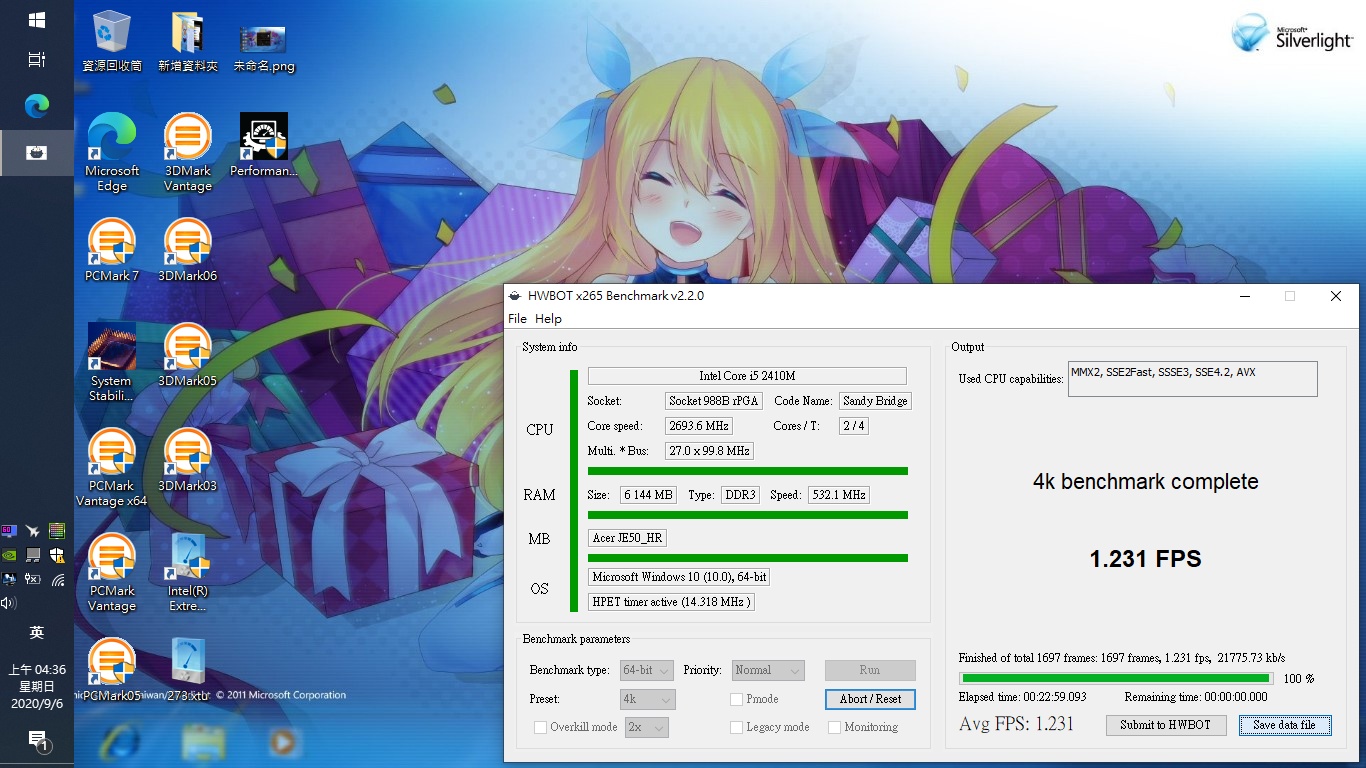
Task: Launch the PCMark Vantage shortcut
Action: [x=112, y=573]
